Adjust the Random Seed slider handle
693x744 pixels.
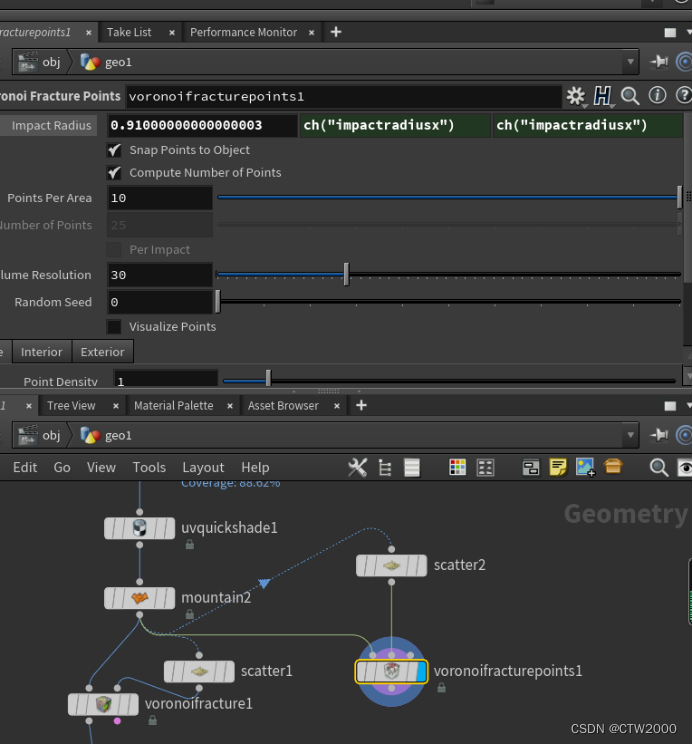click(218, 302)
